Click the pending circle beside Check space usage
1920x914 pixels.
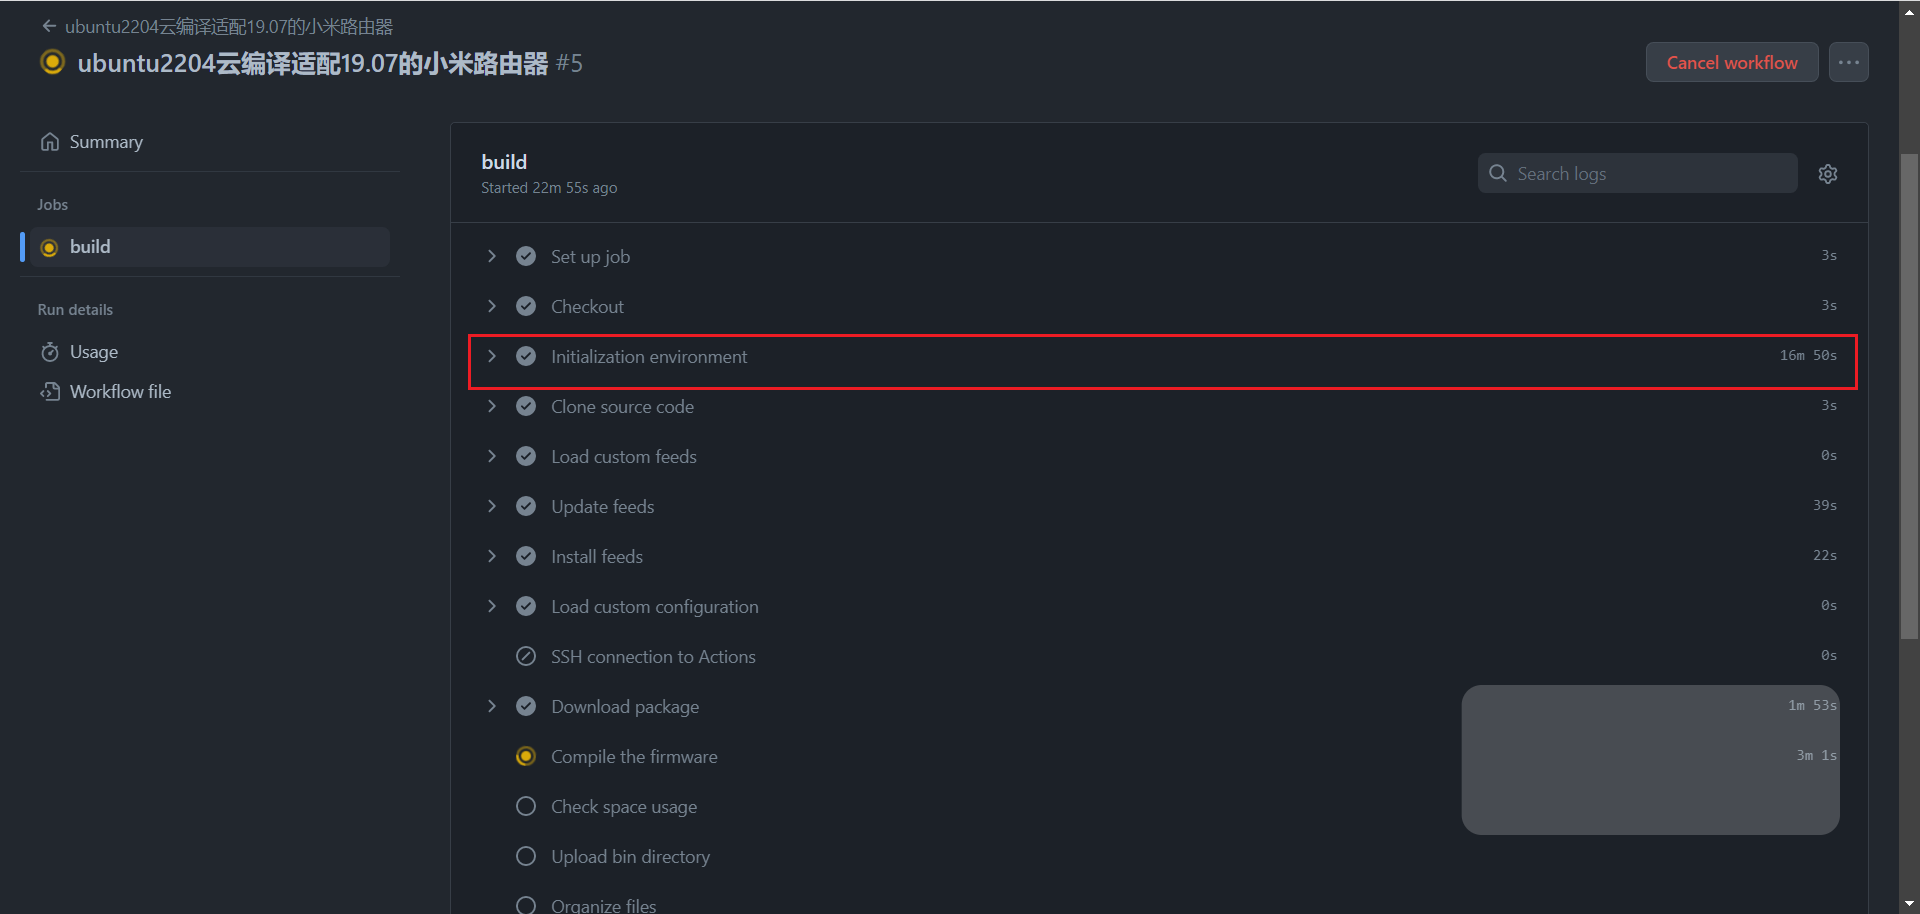coord(526,806)
